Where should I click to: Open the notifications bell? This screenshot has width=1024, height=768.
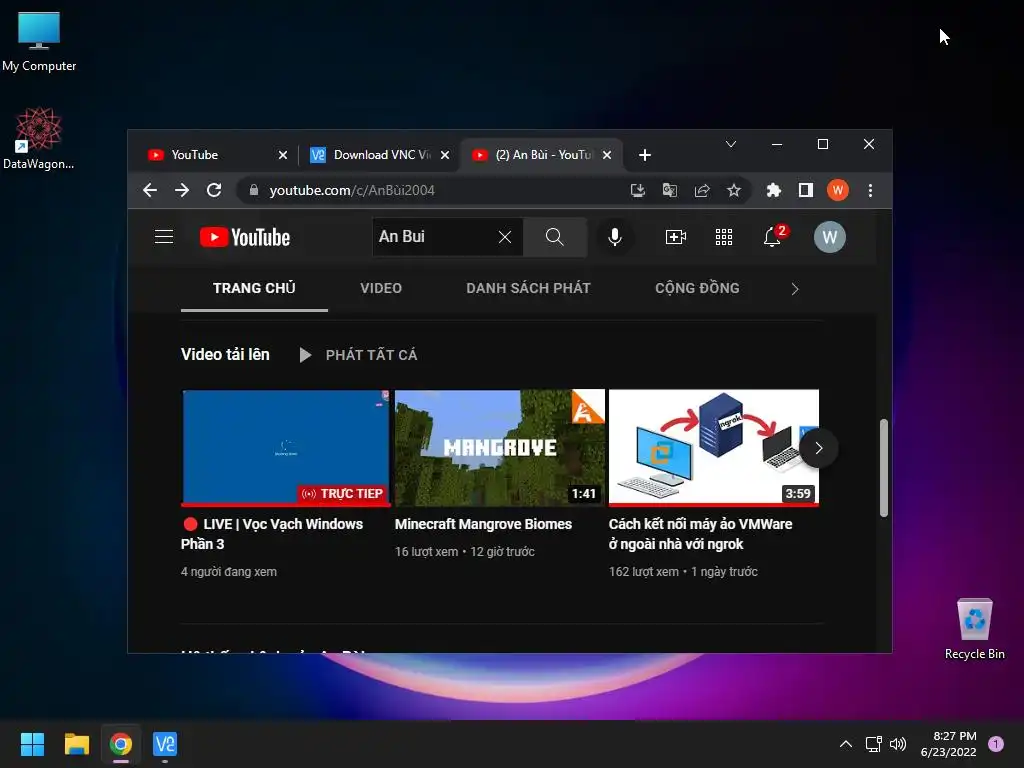(773, 237)
